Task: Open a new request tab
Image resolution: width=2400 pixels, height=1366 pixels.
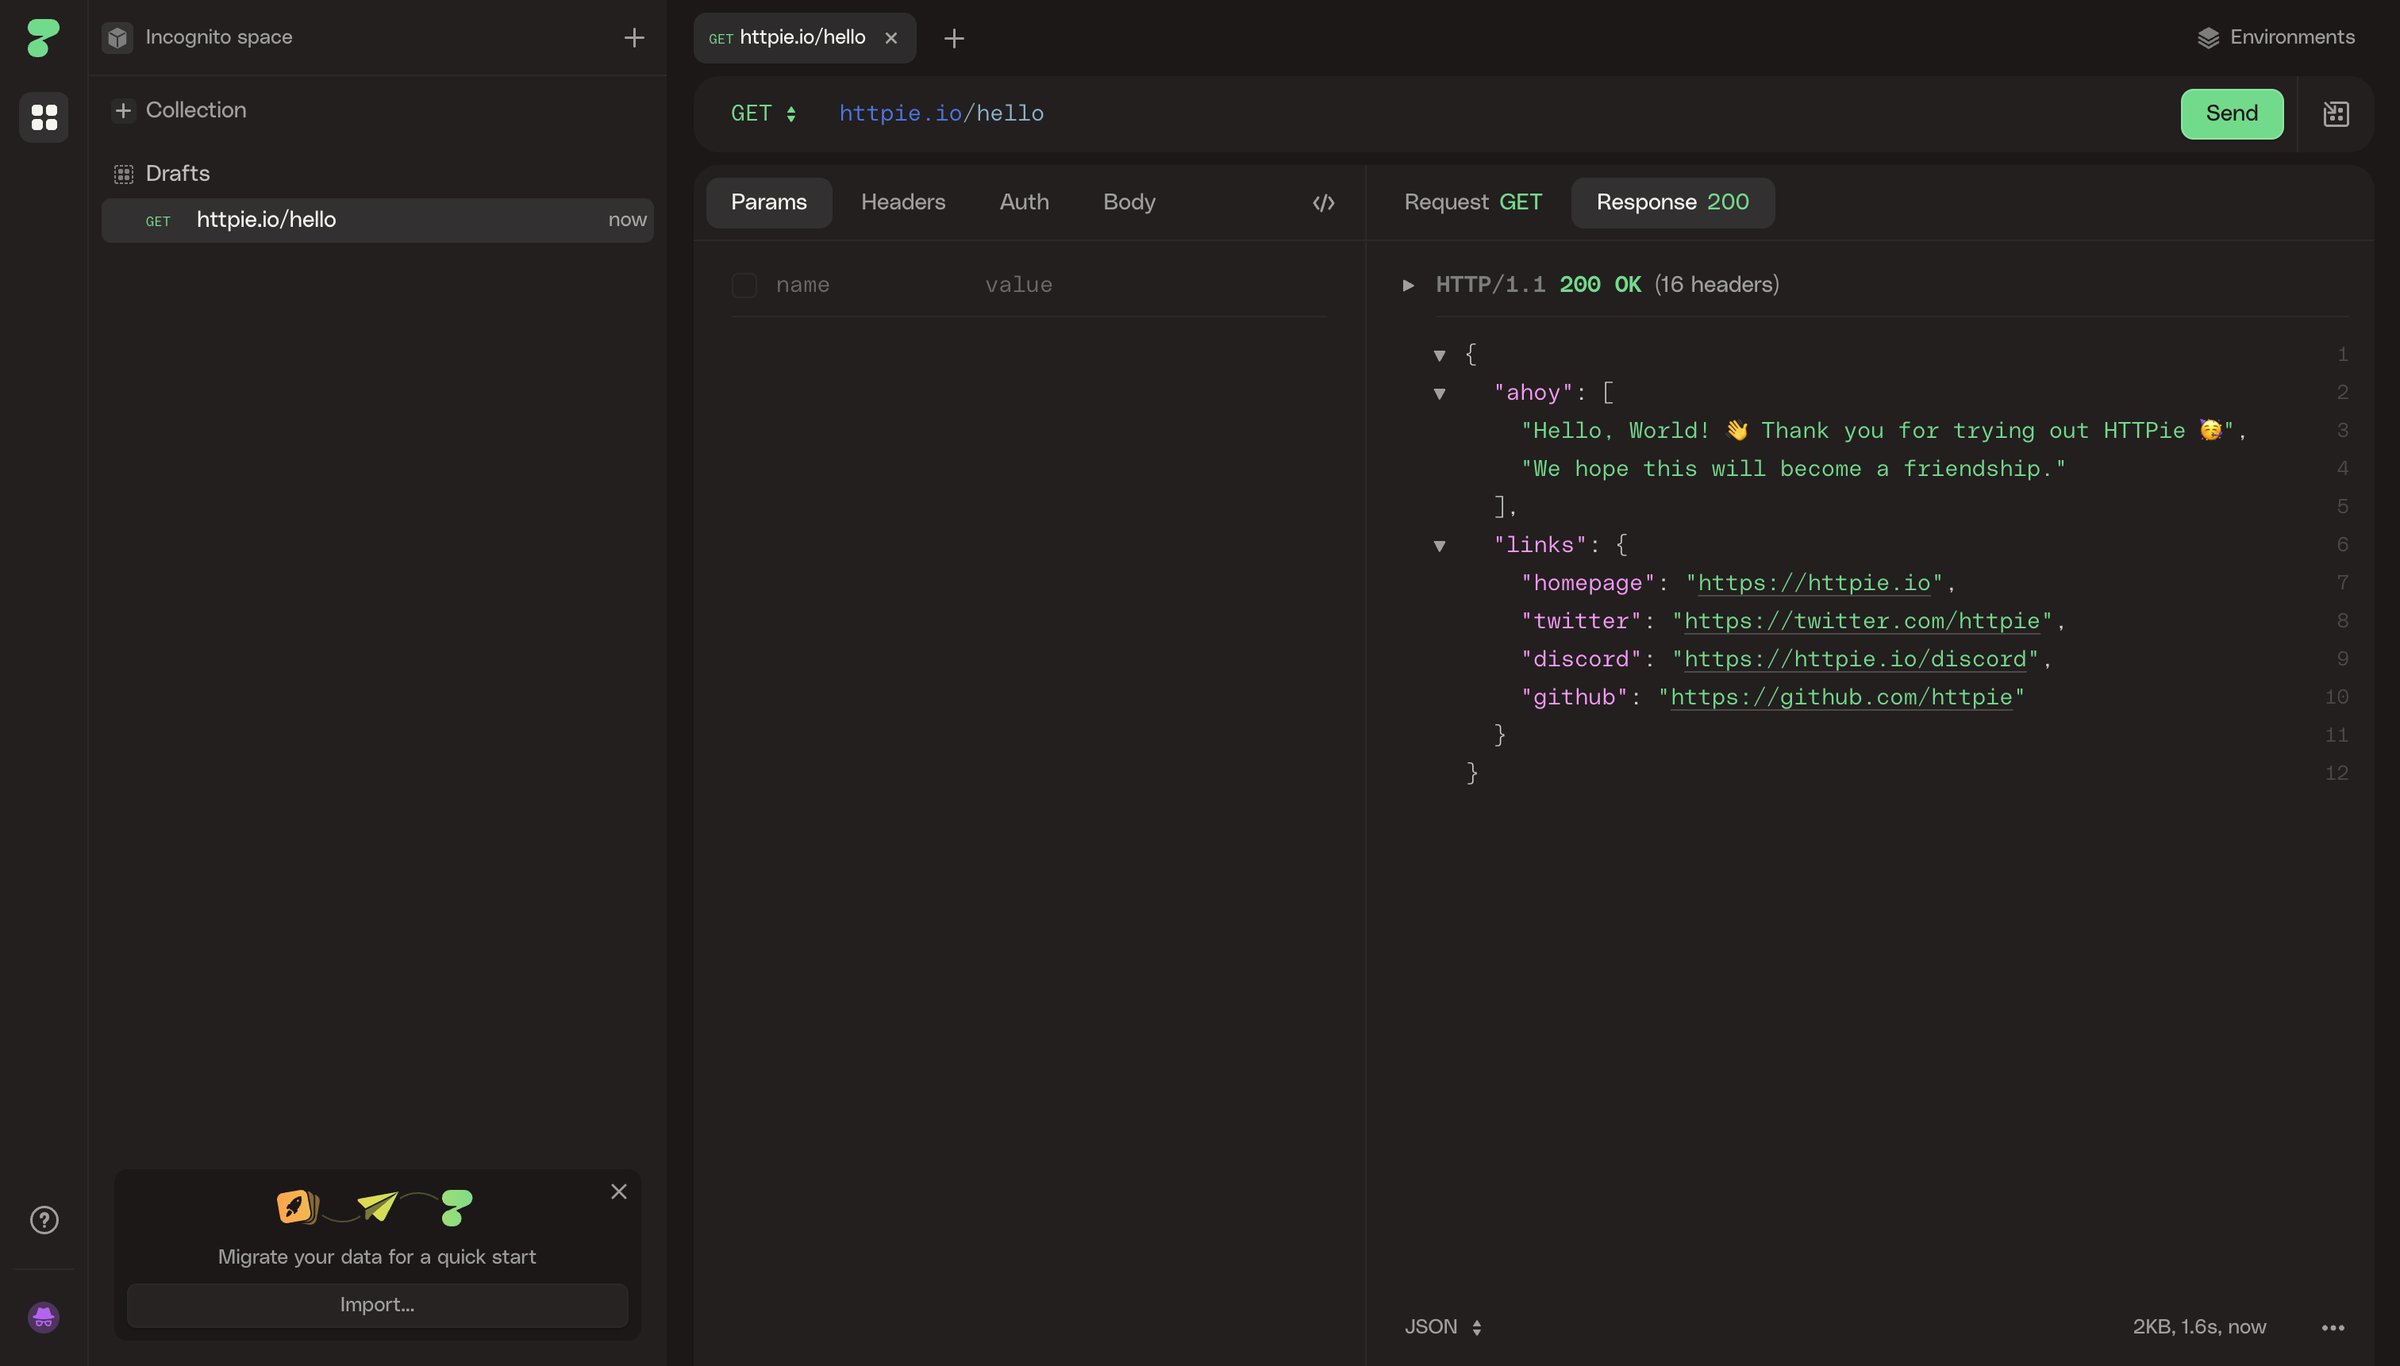Action: 954,38
